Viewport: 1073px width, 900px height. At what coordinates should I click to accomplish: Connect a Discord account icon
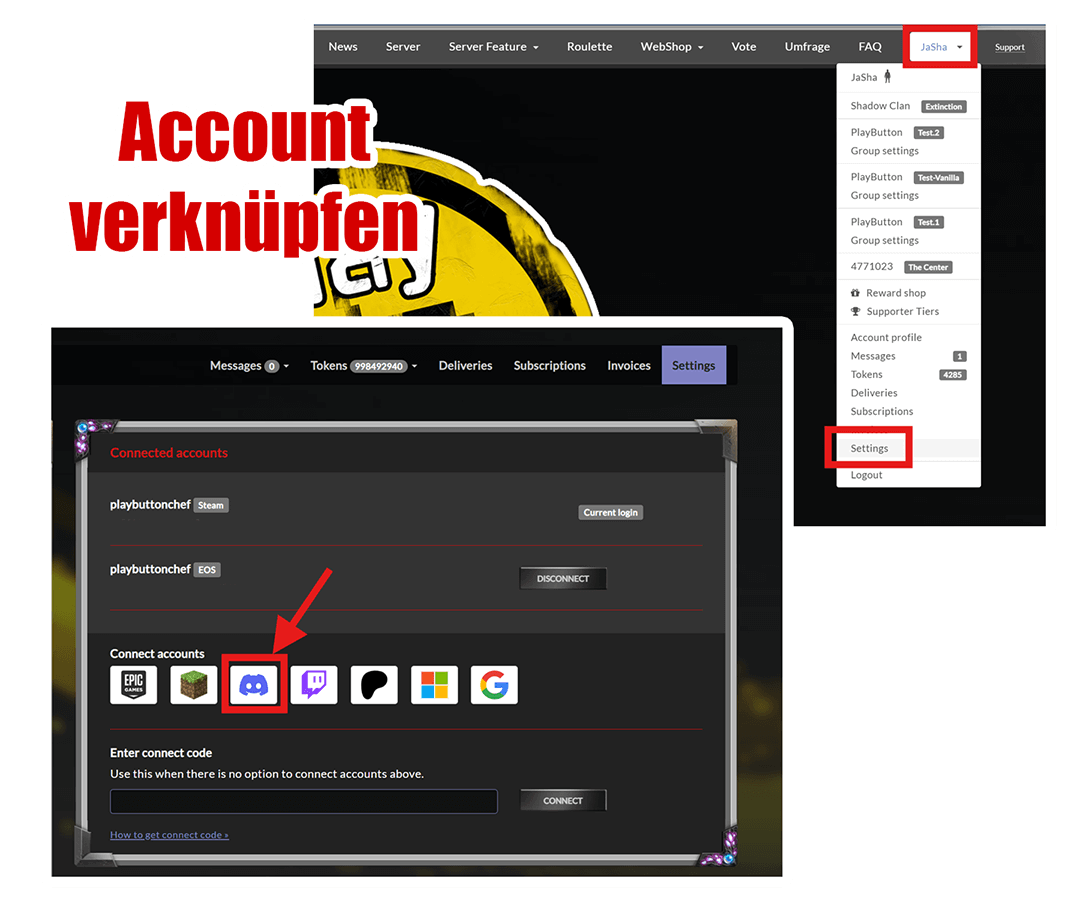254,684
